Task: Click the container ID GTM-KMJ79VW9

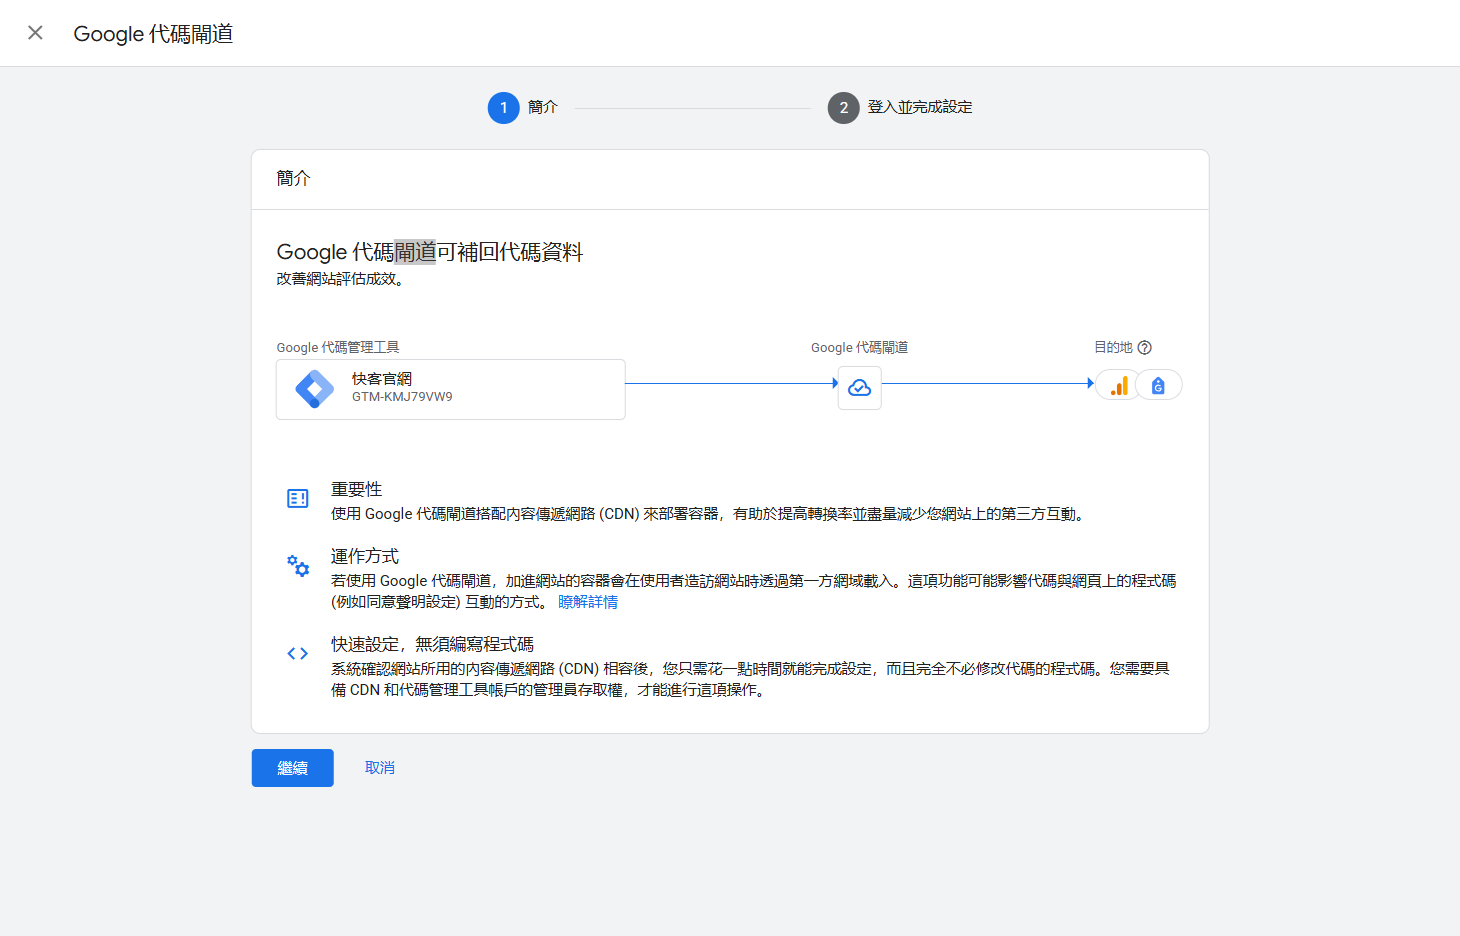Action: (x=402, y=397)
